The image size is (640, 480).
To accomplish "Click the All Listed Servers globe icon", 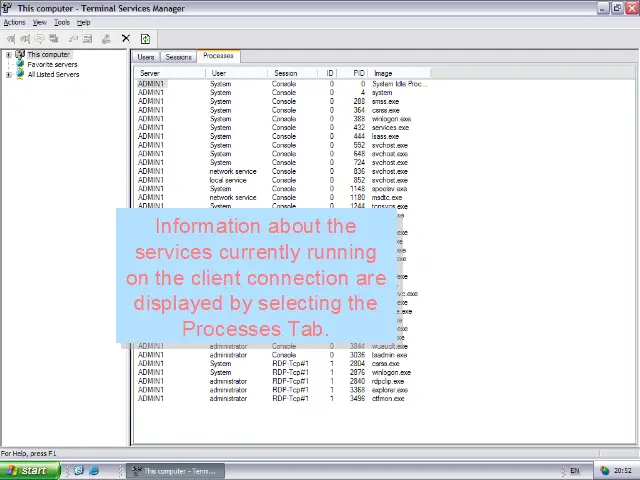I will pyautogui.click(x=20, y=74).
